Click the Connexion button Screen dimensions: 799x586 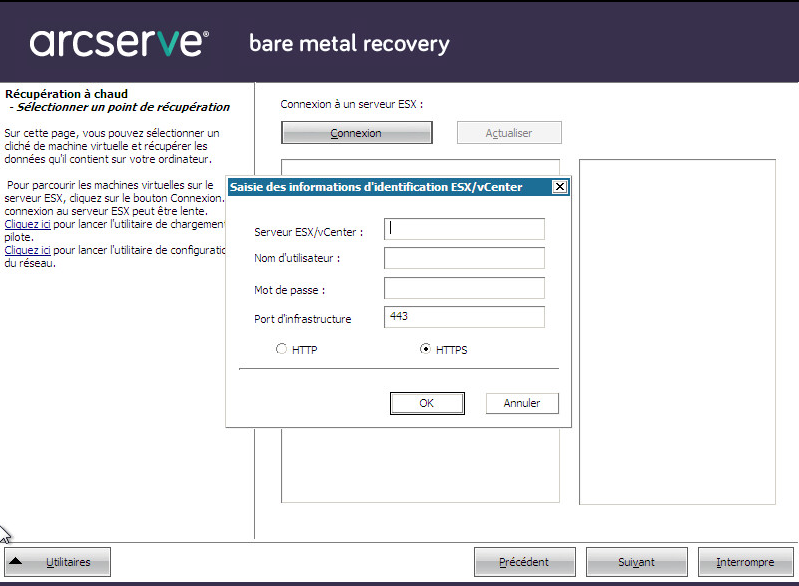[357, 132]
